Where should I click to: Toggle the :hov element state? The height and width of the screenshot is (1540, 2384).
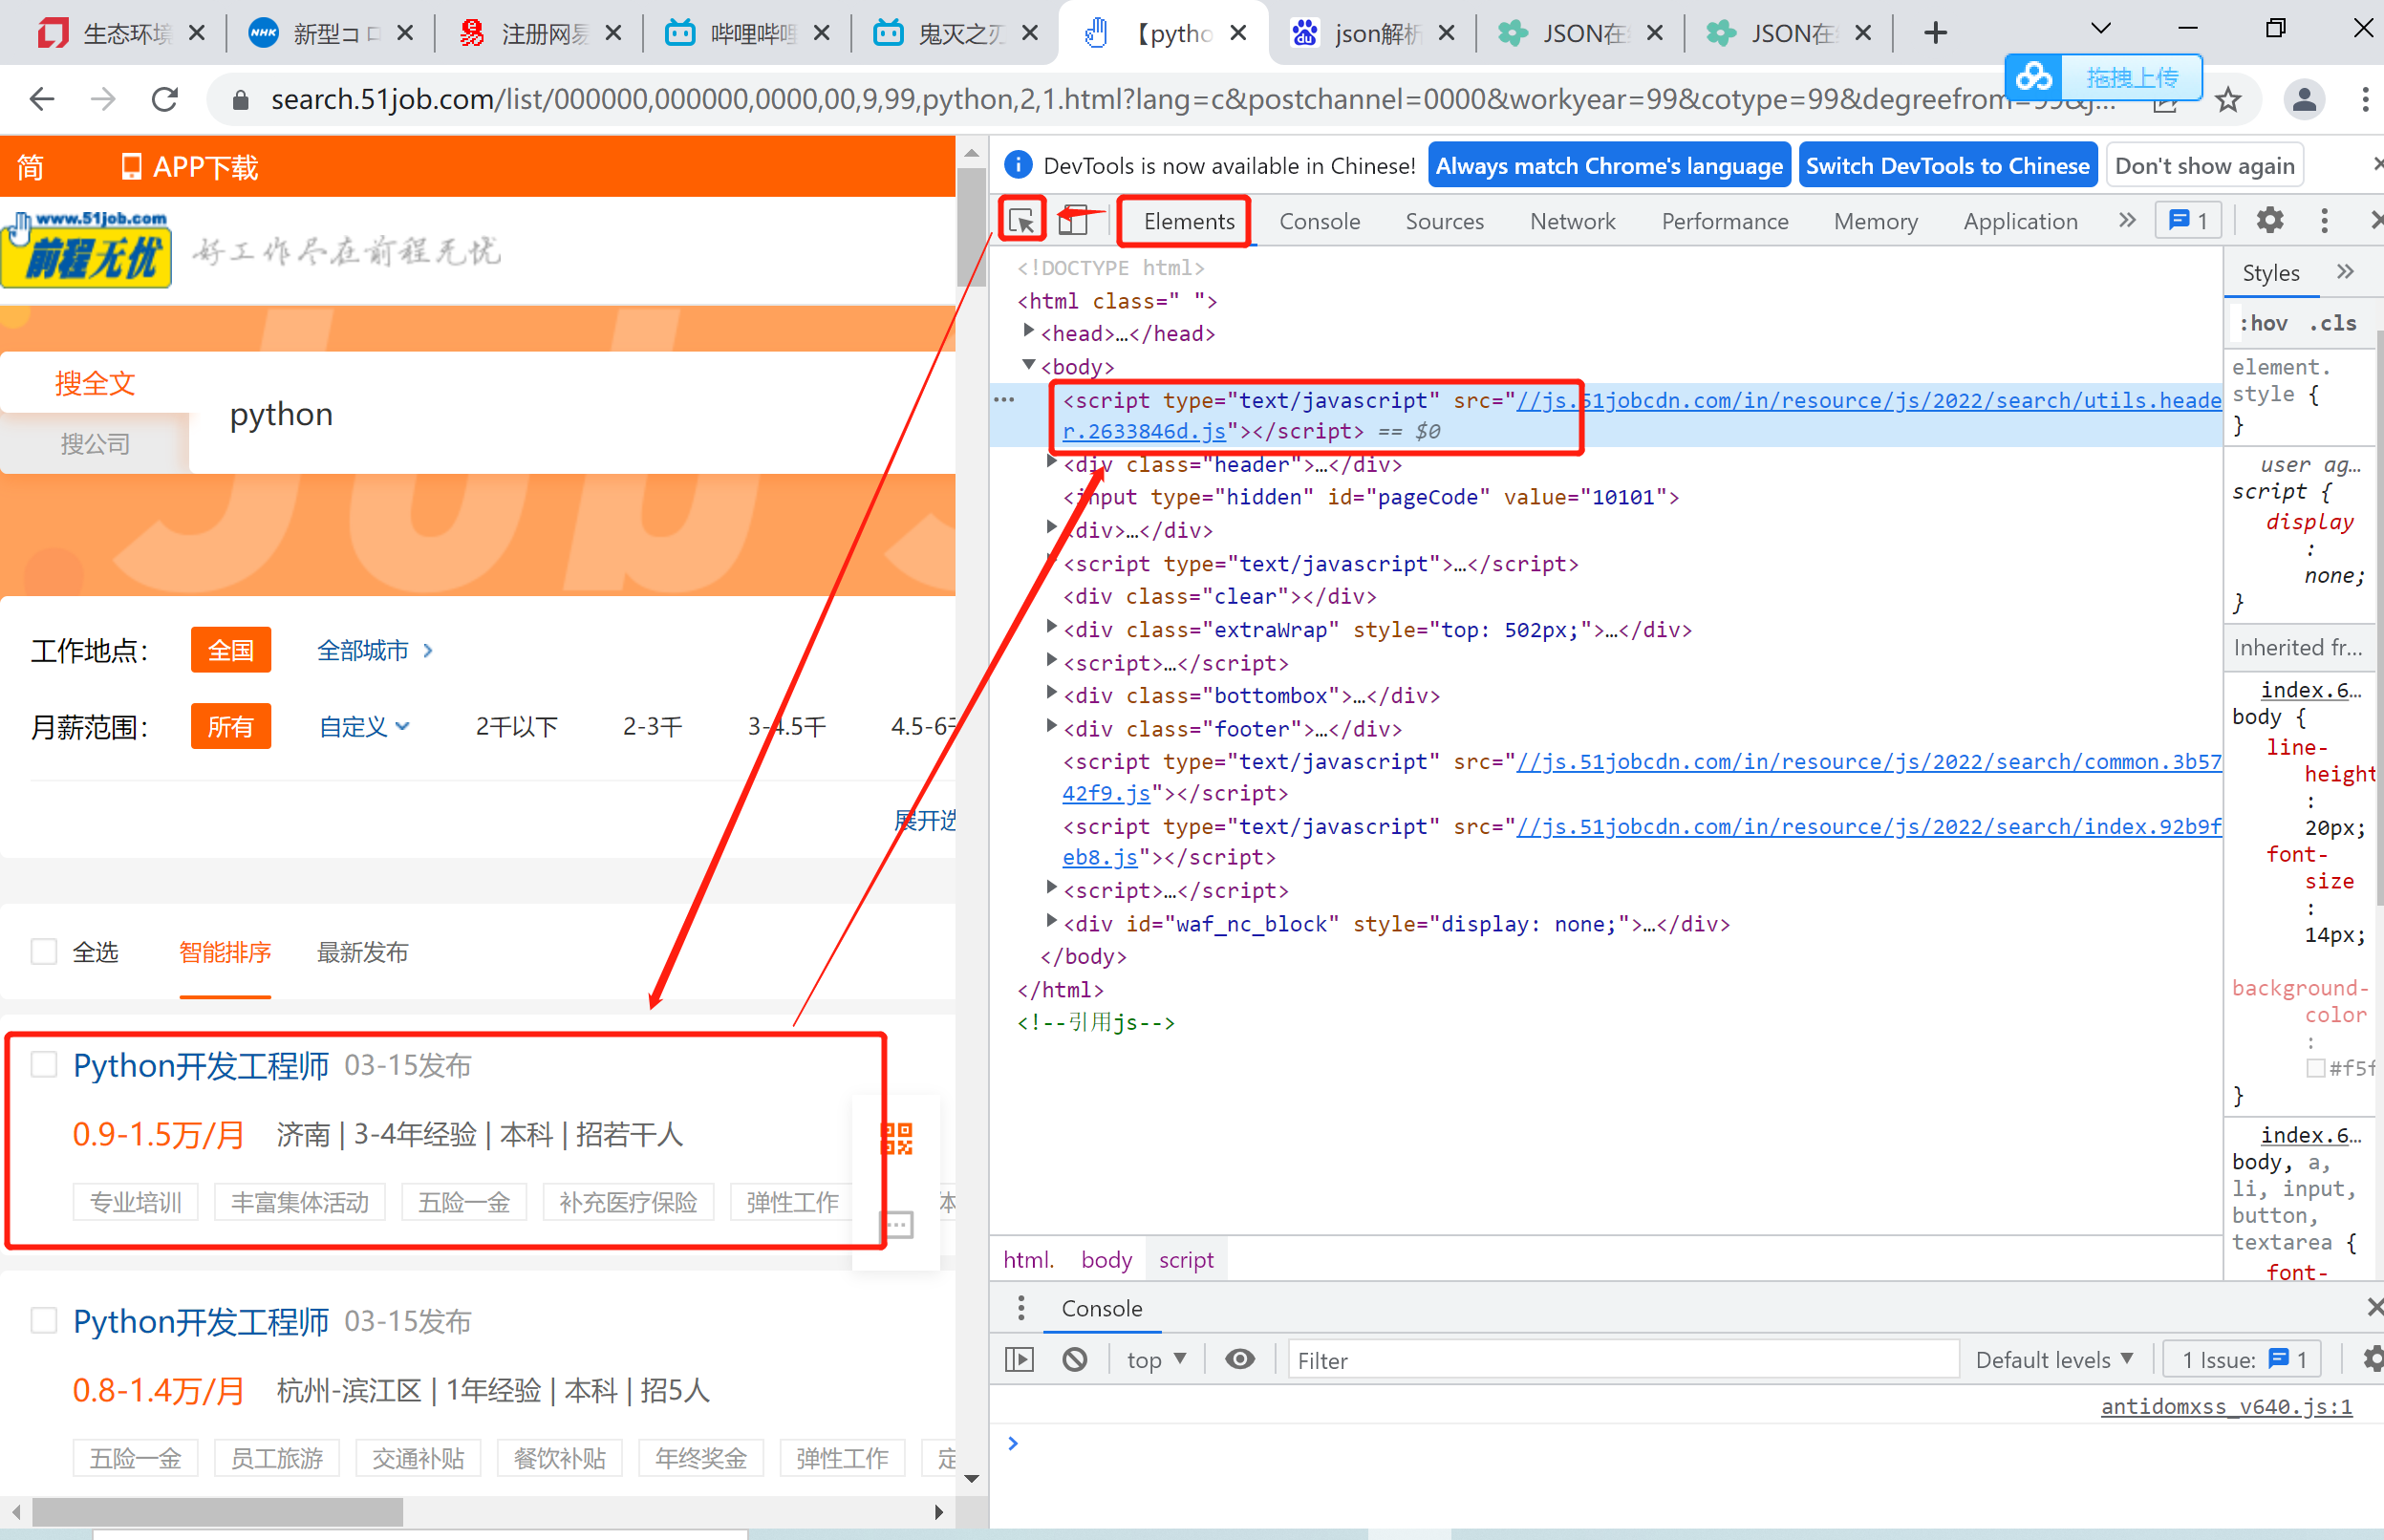pyautogui.click(x=2263, y=323)
